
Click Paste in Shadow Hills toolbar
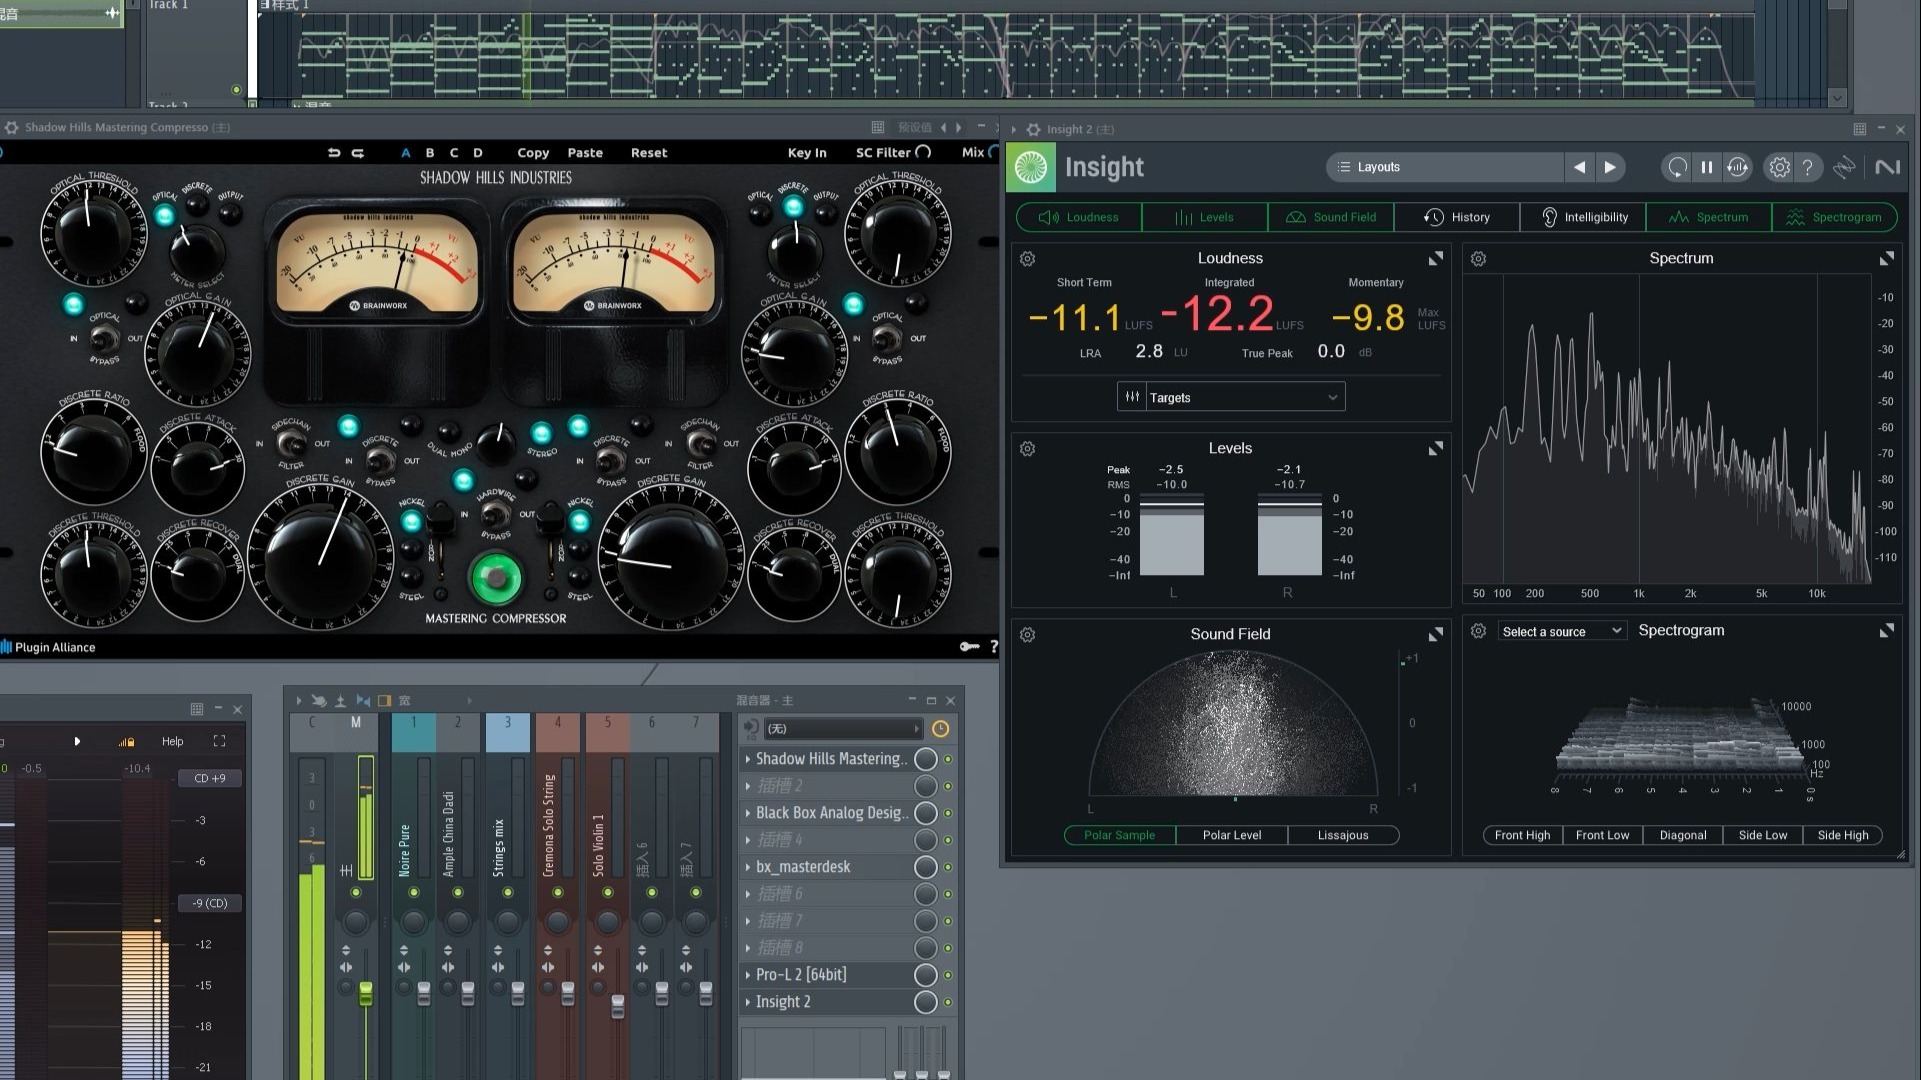tap(585, 153)
